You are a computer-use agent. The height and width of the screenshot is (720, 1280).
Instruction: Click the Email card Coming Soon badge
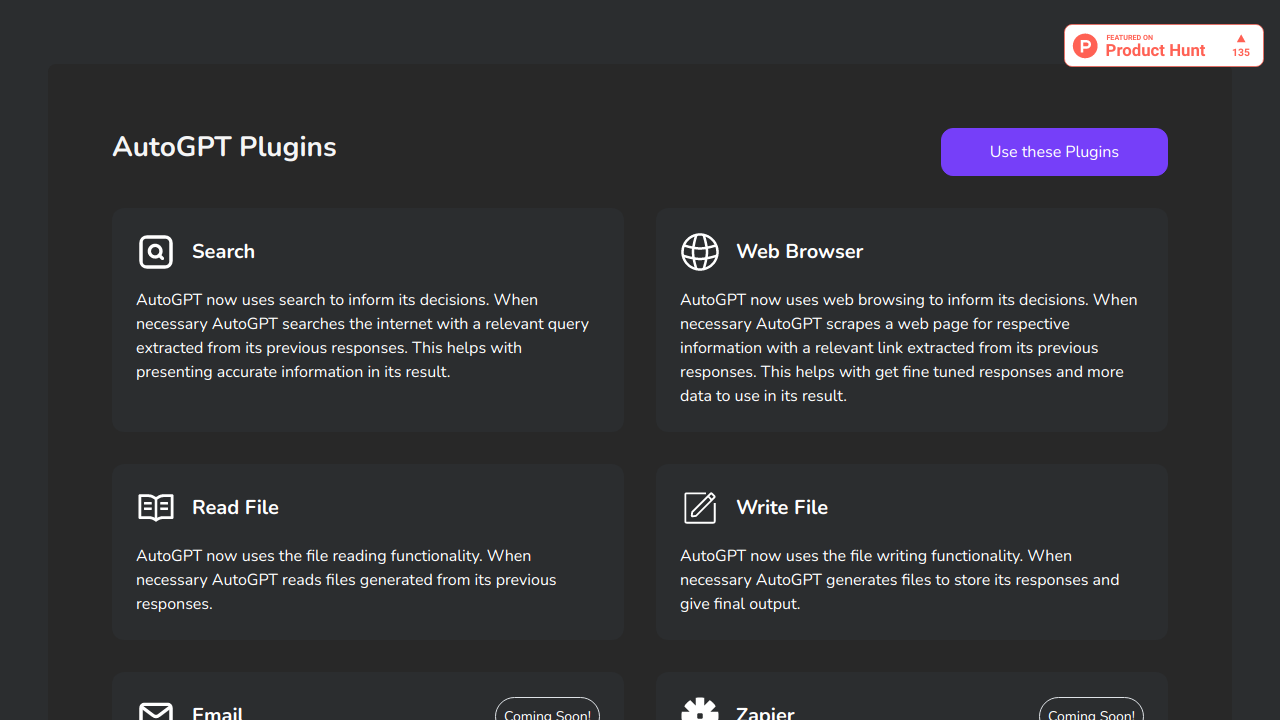coord(547,709)
